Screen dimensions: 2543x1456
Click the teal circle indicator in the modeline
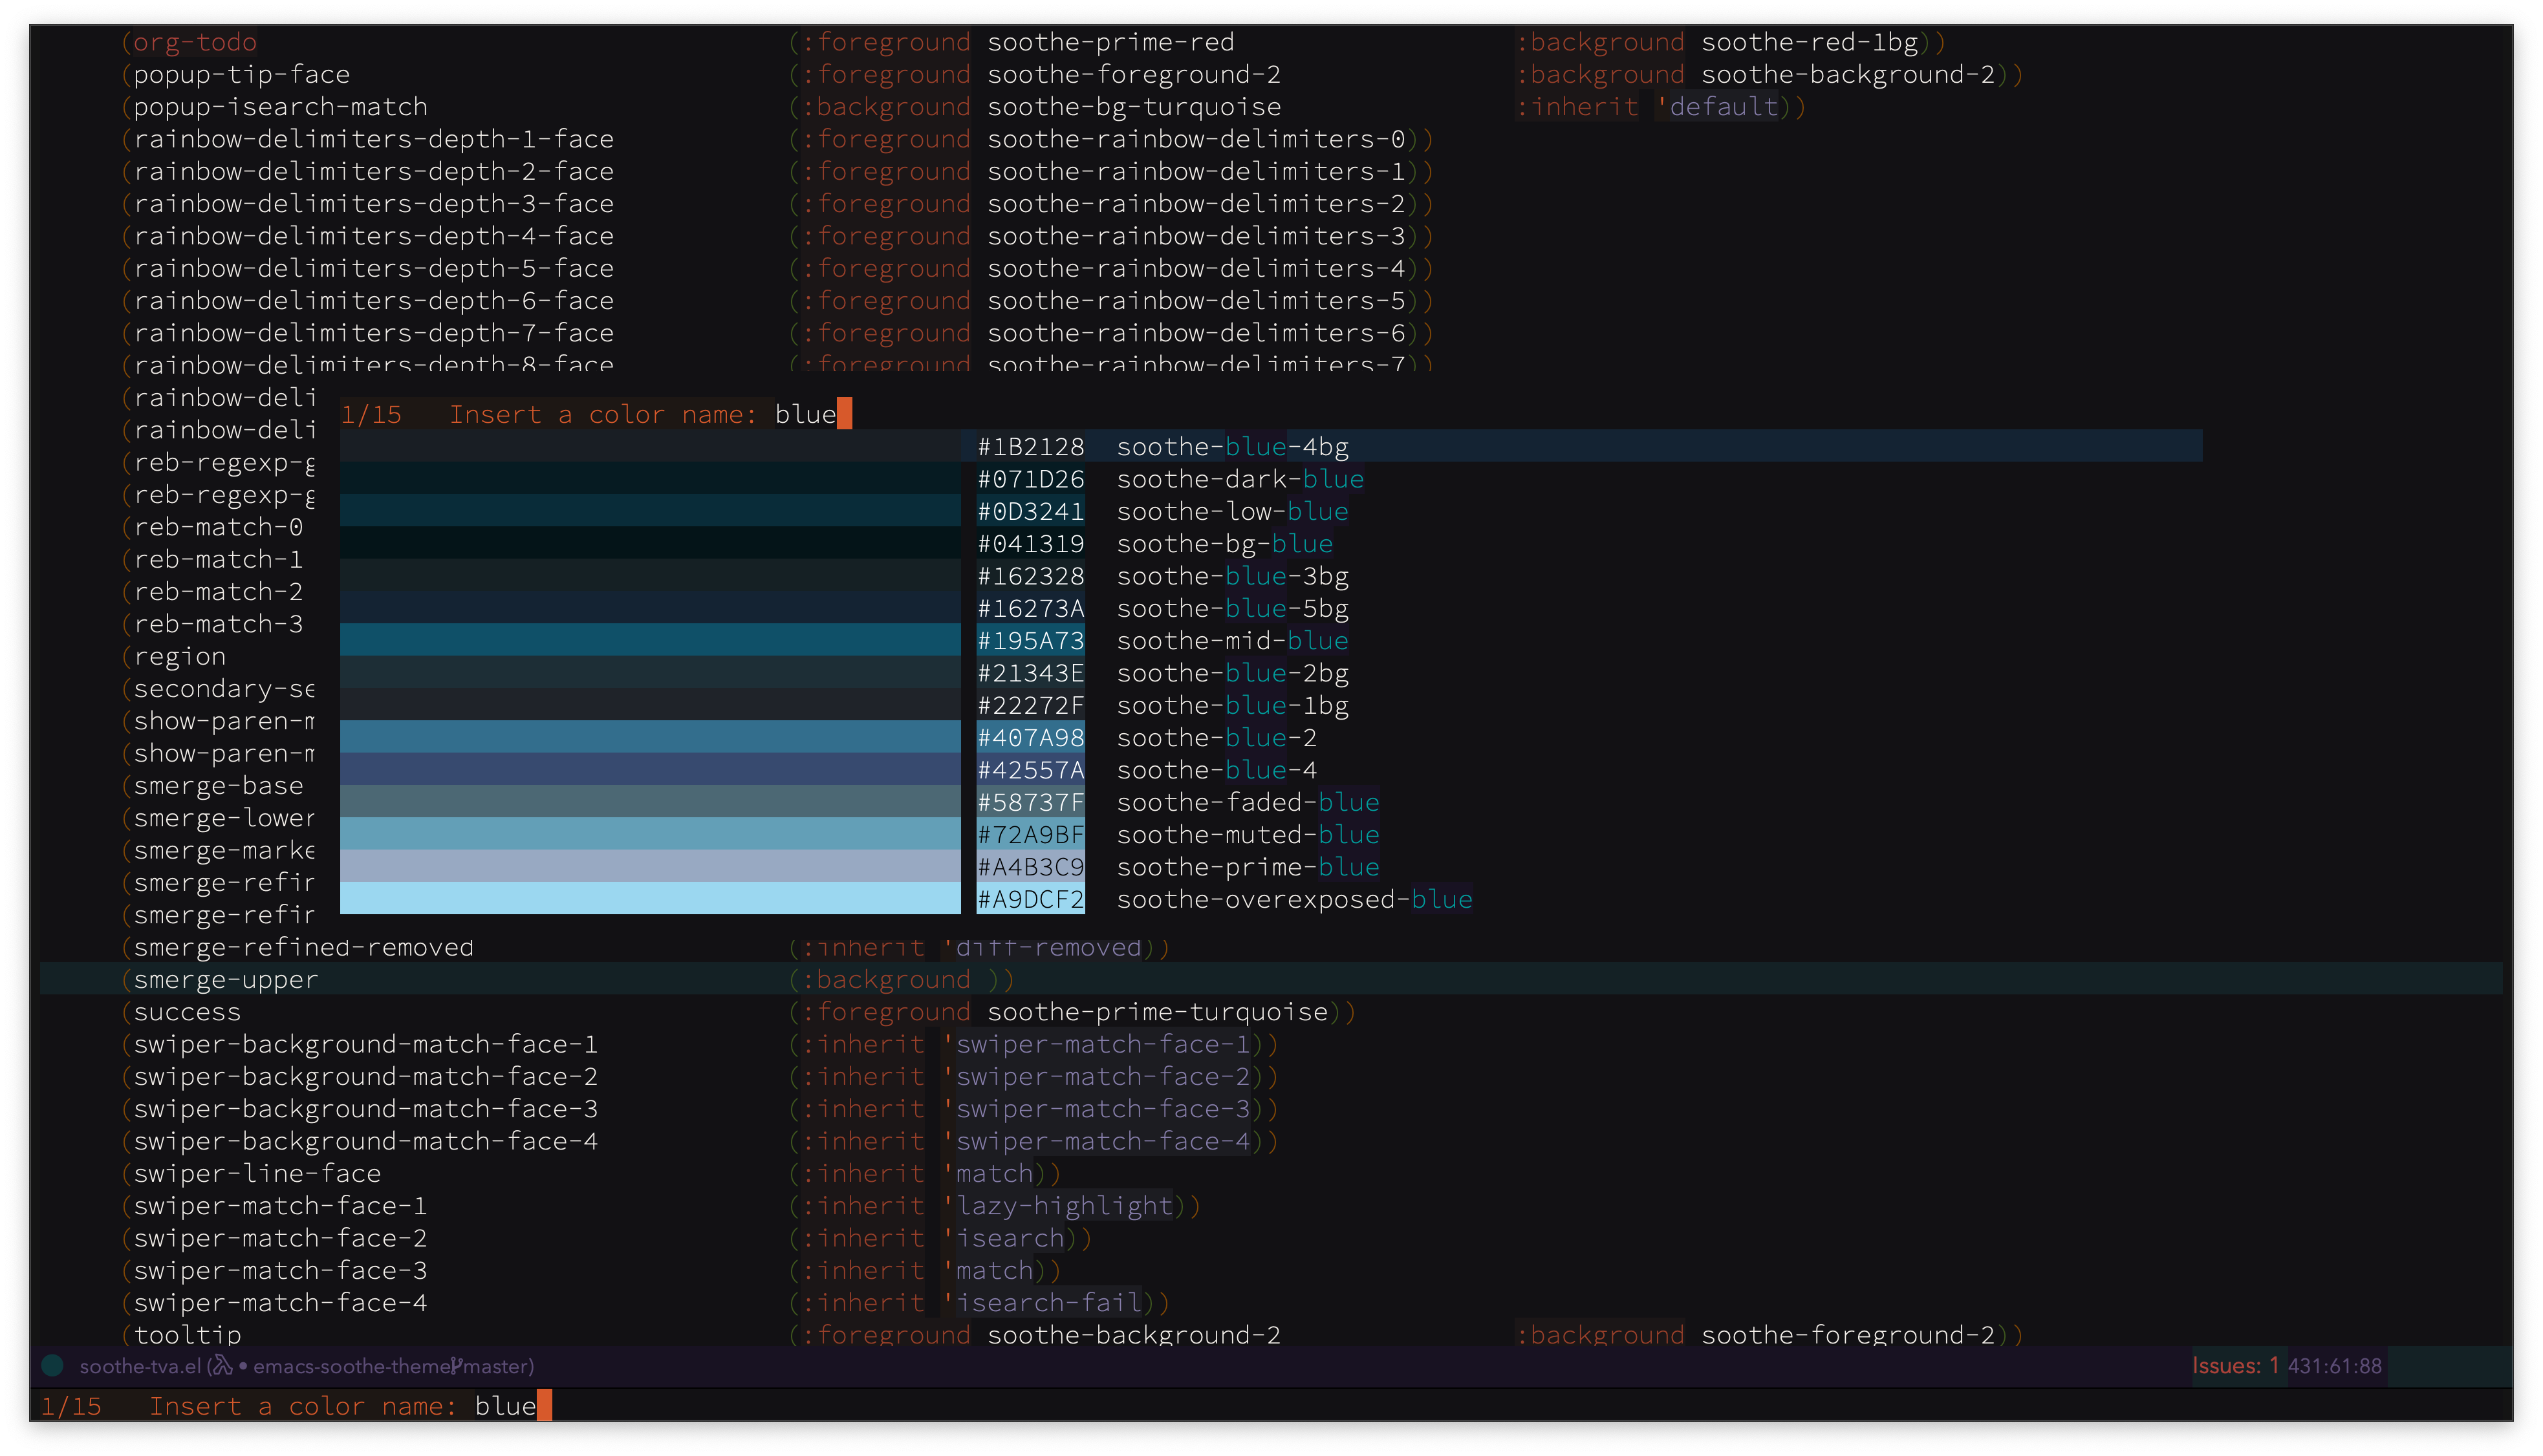tap(53, 1365)
